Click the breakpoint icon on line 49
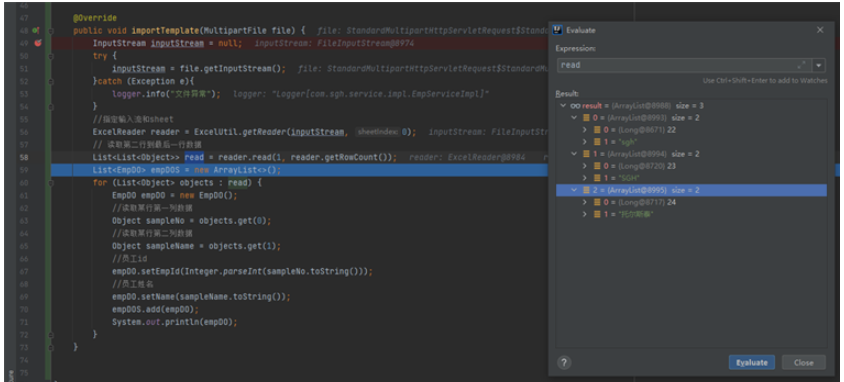This screenshot has width=844, height=382. coord(37,43)
